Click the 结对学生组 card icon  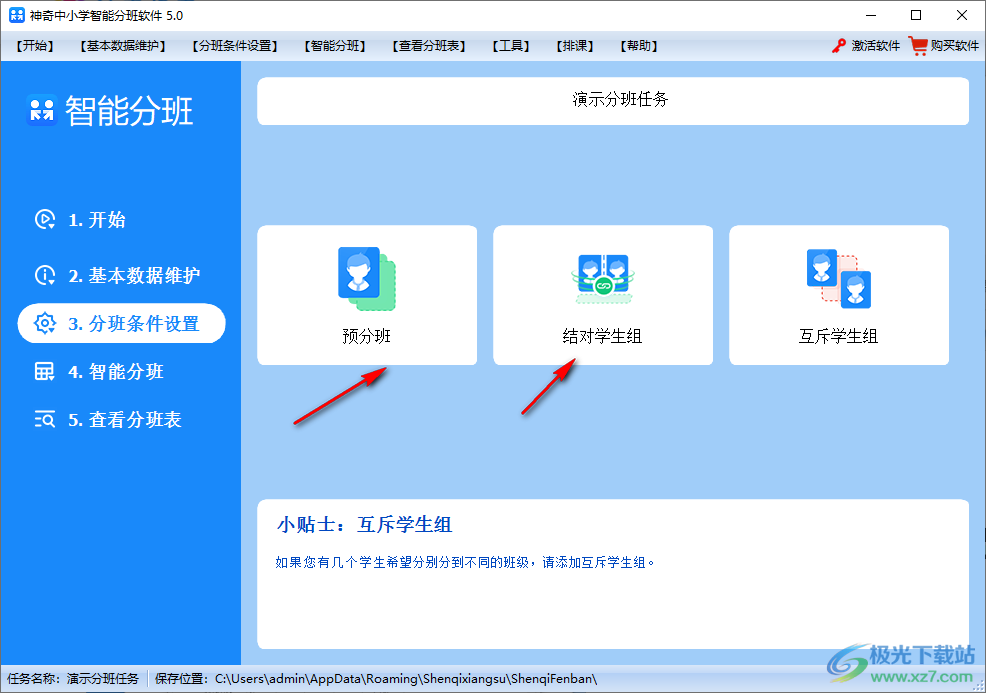pyautogui.click(x=602, y=279)
